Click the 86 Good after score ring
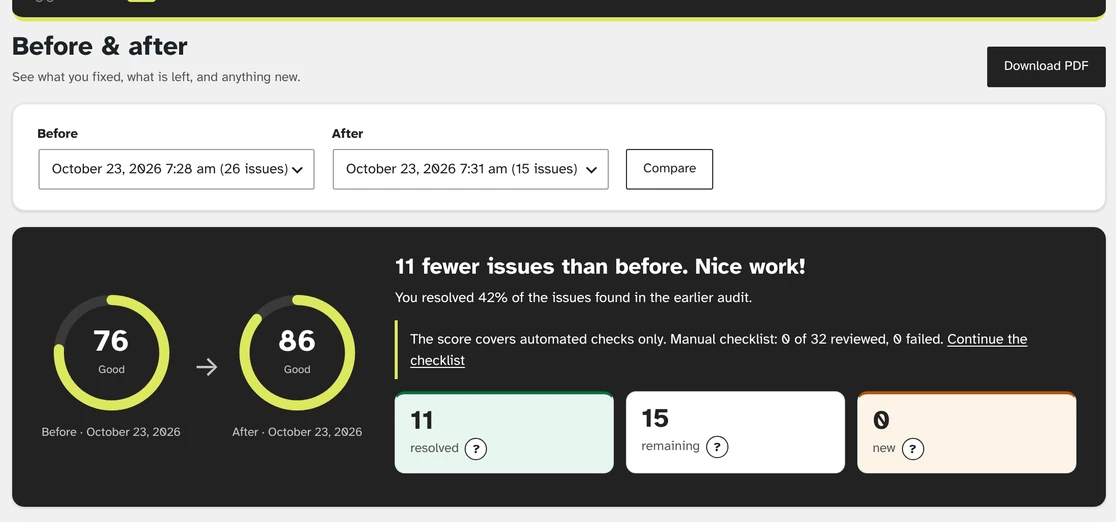This screenshot has width=1116, height=522. tap(297, 353)
